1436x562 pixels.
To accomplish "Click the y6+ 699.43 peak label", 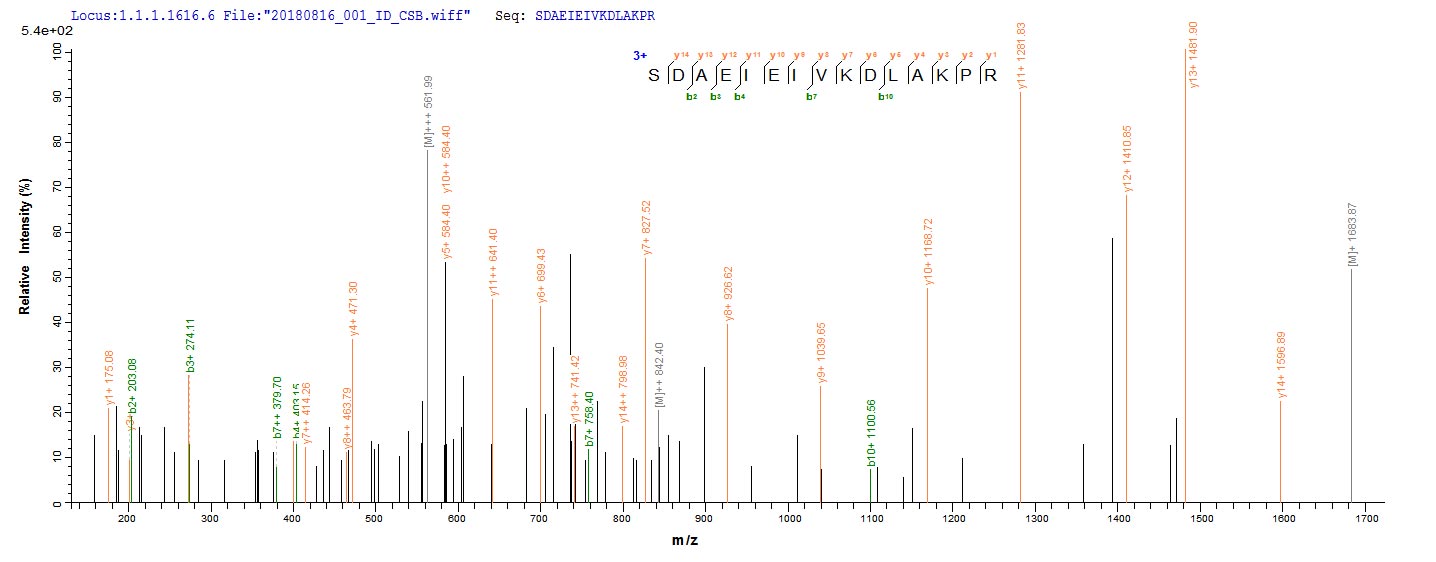I will click(x=541, y=274).
